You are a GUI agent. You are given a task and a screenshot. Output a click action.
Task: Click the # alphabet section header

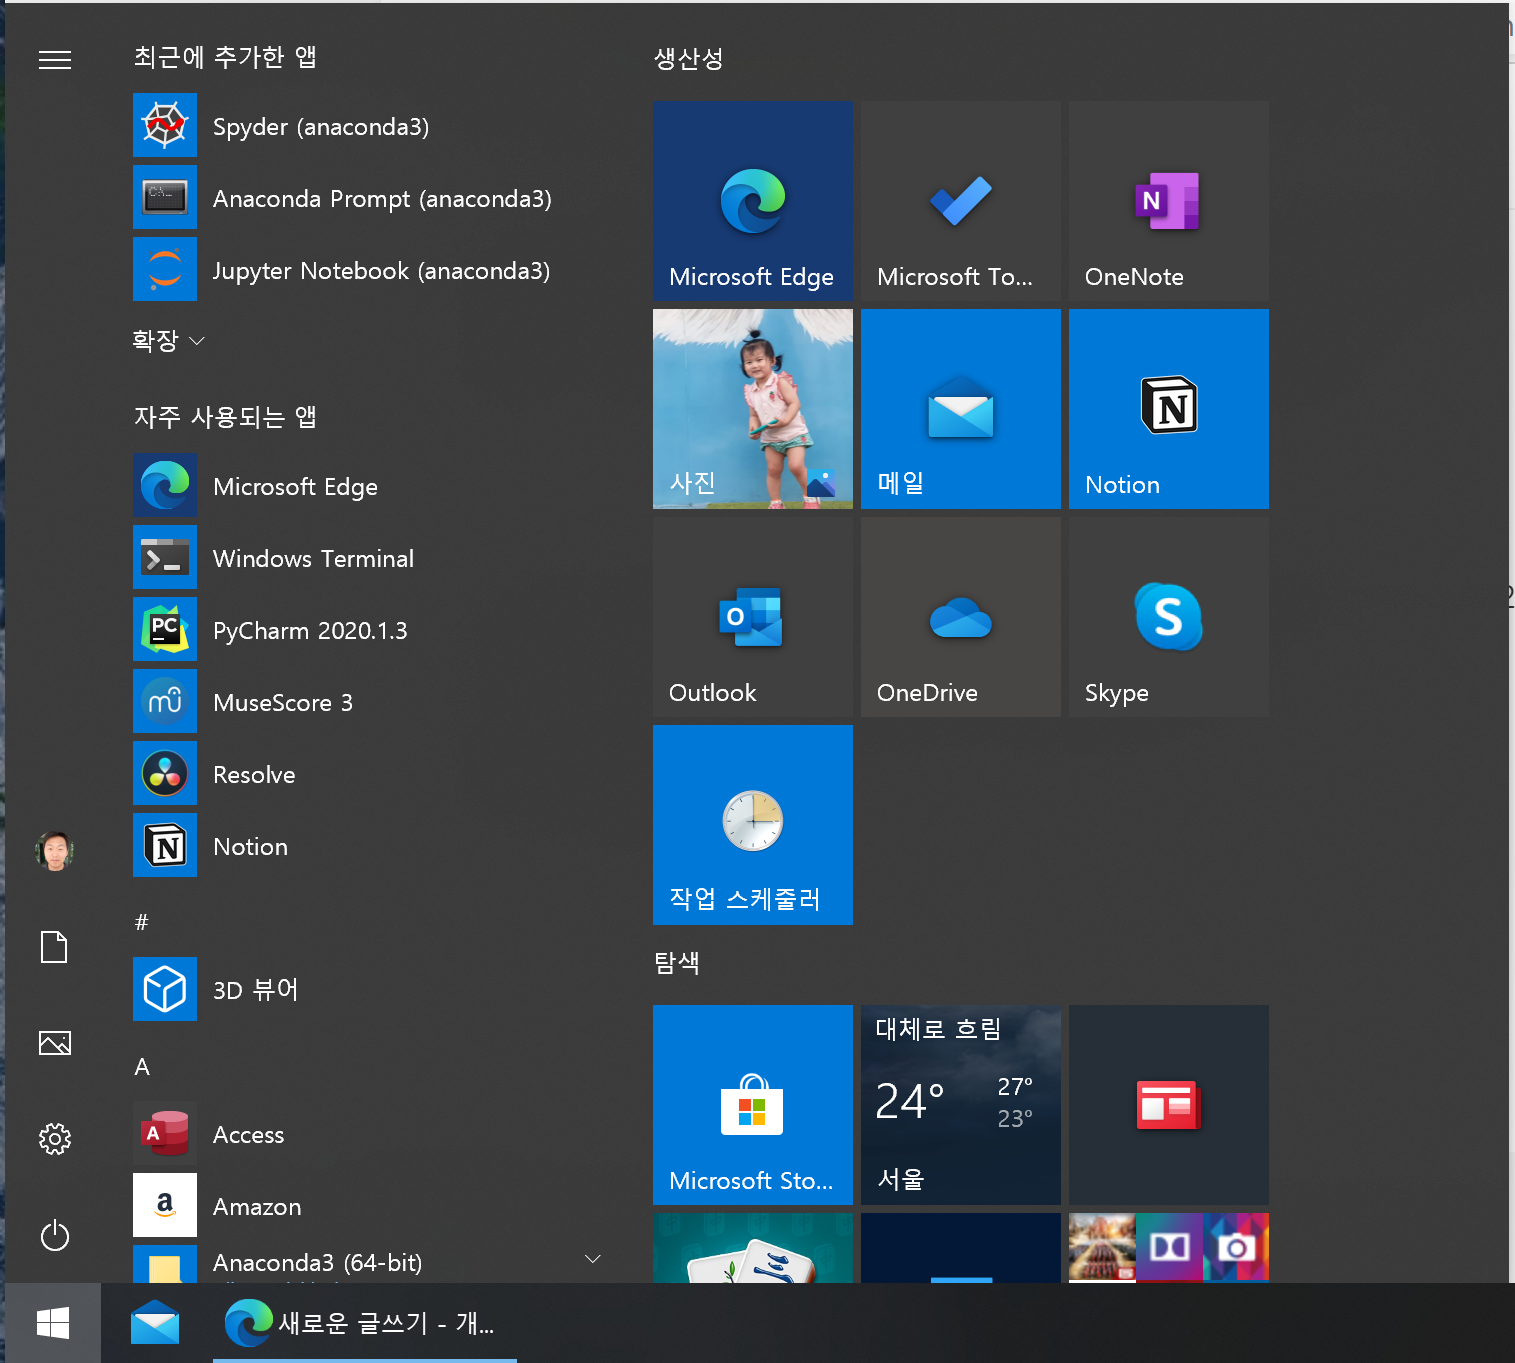point(141,922)
